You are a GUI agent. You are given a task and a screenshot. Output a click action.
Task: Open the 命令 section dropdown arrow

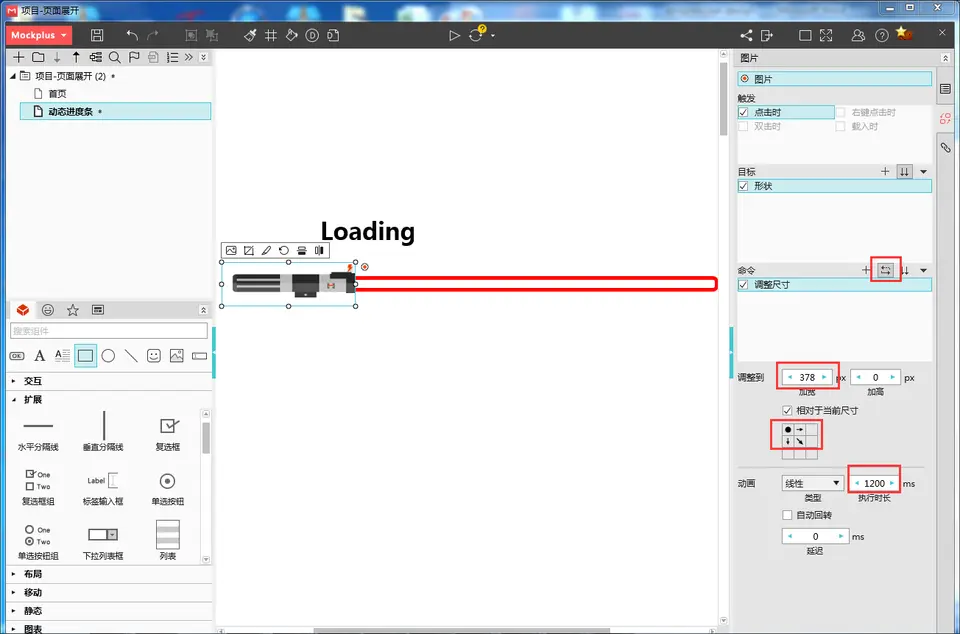pos(924,270)
